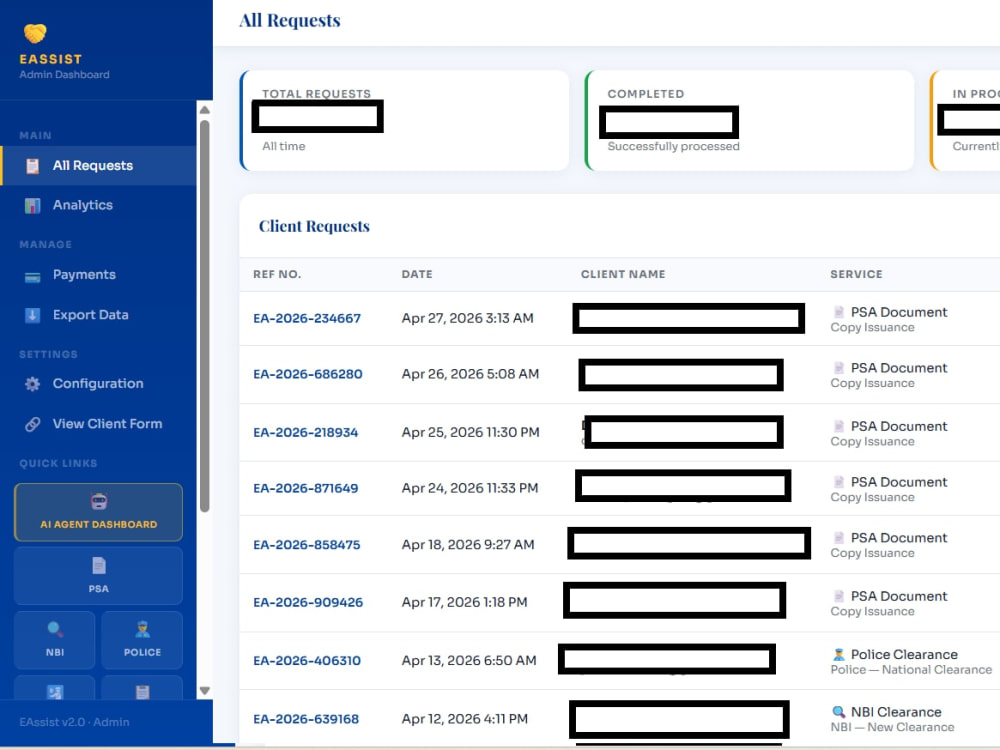Open request EA-2026-218934
This screenshot has height=750, width=1000.
[x=305, y=432]
